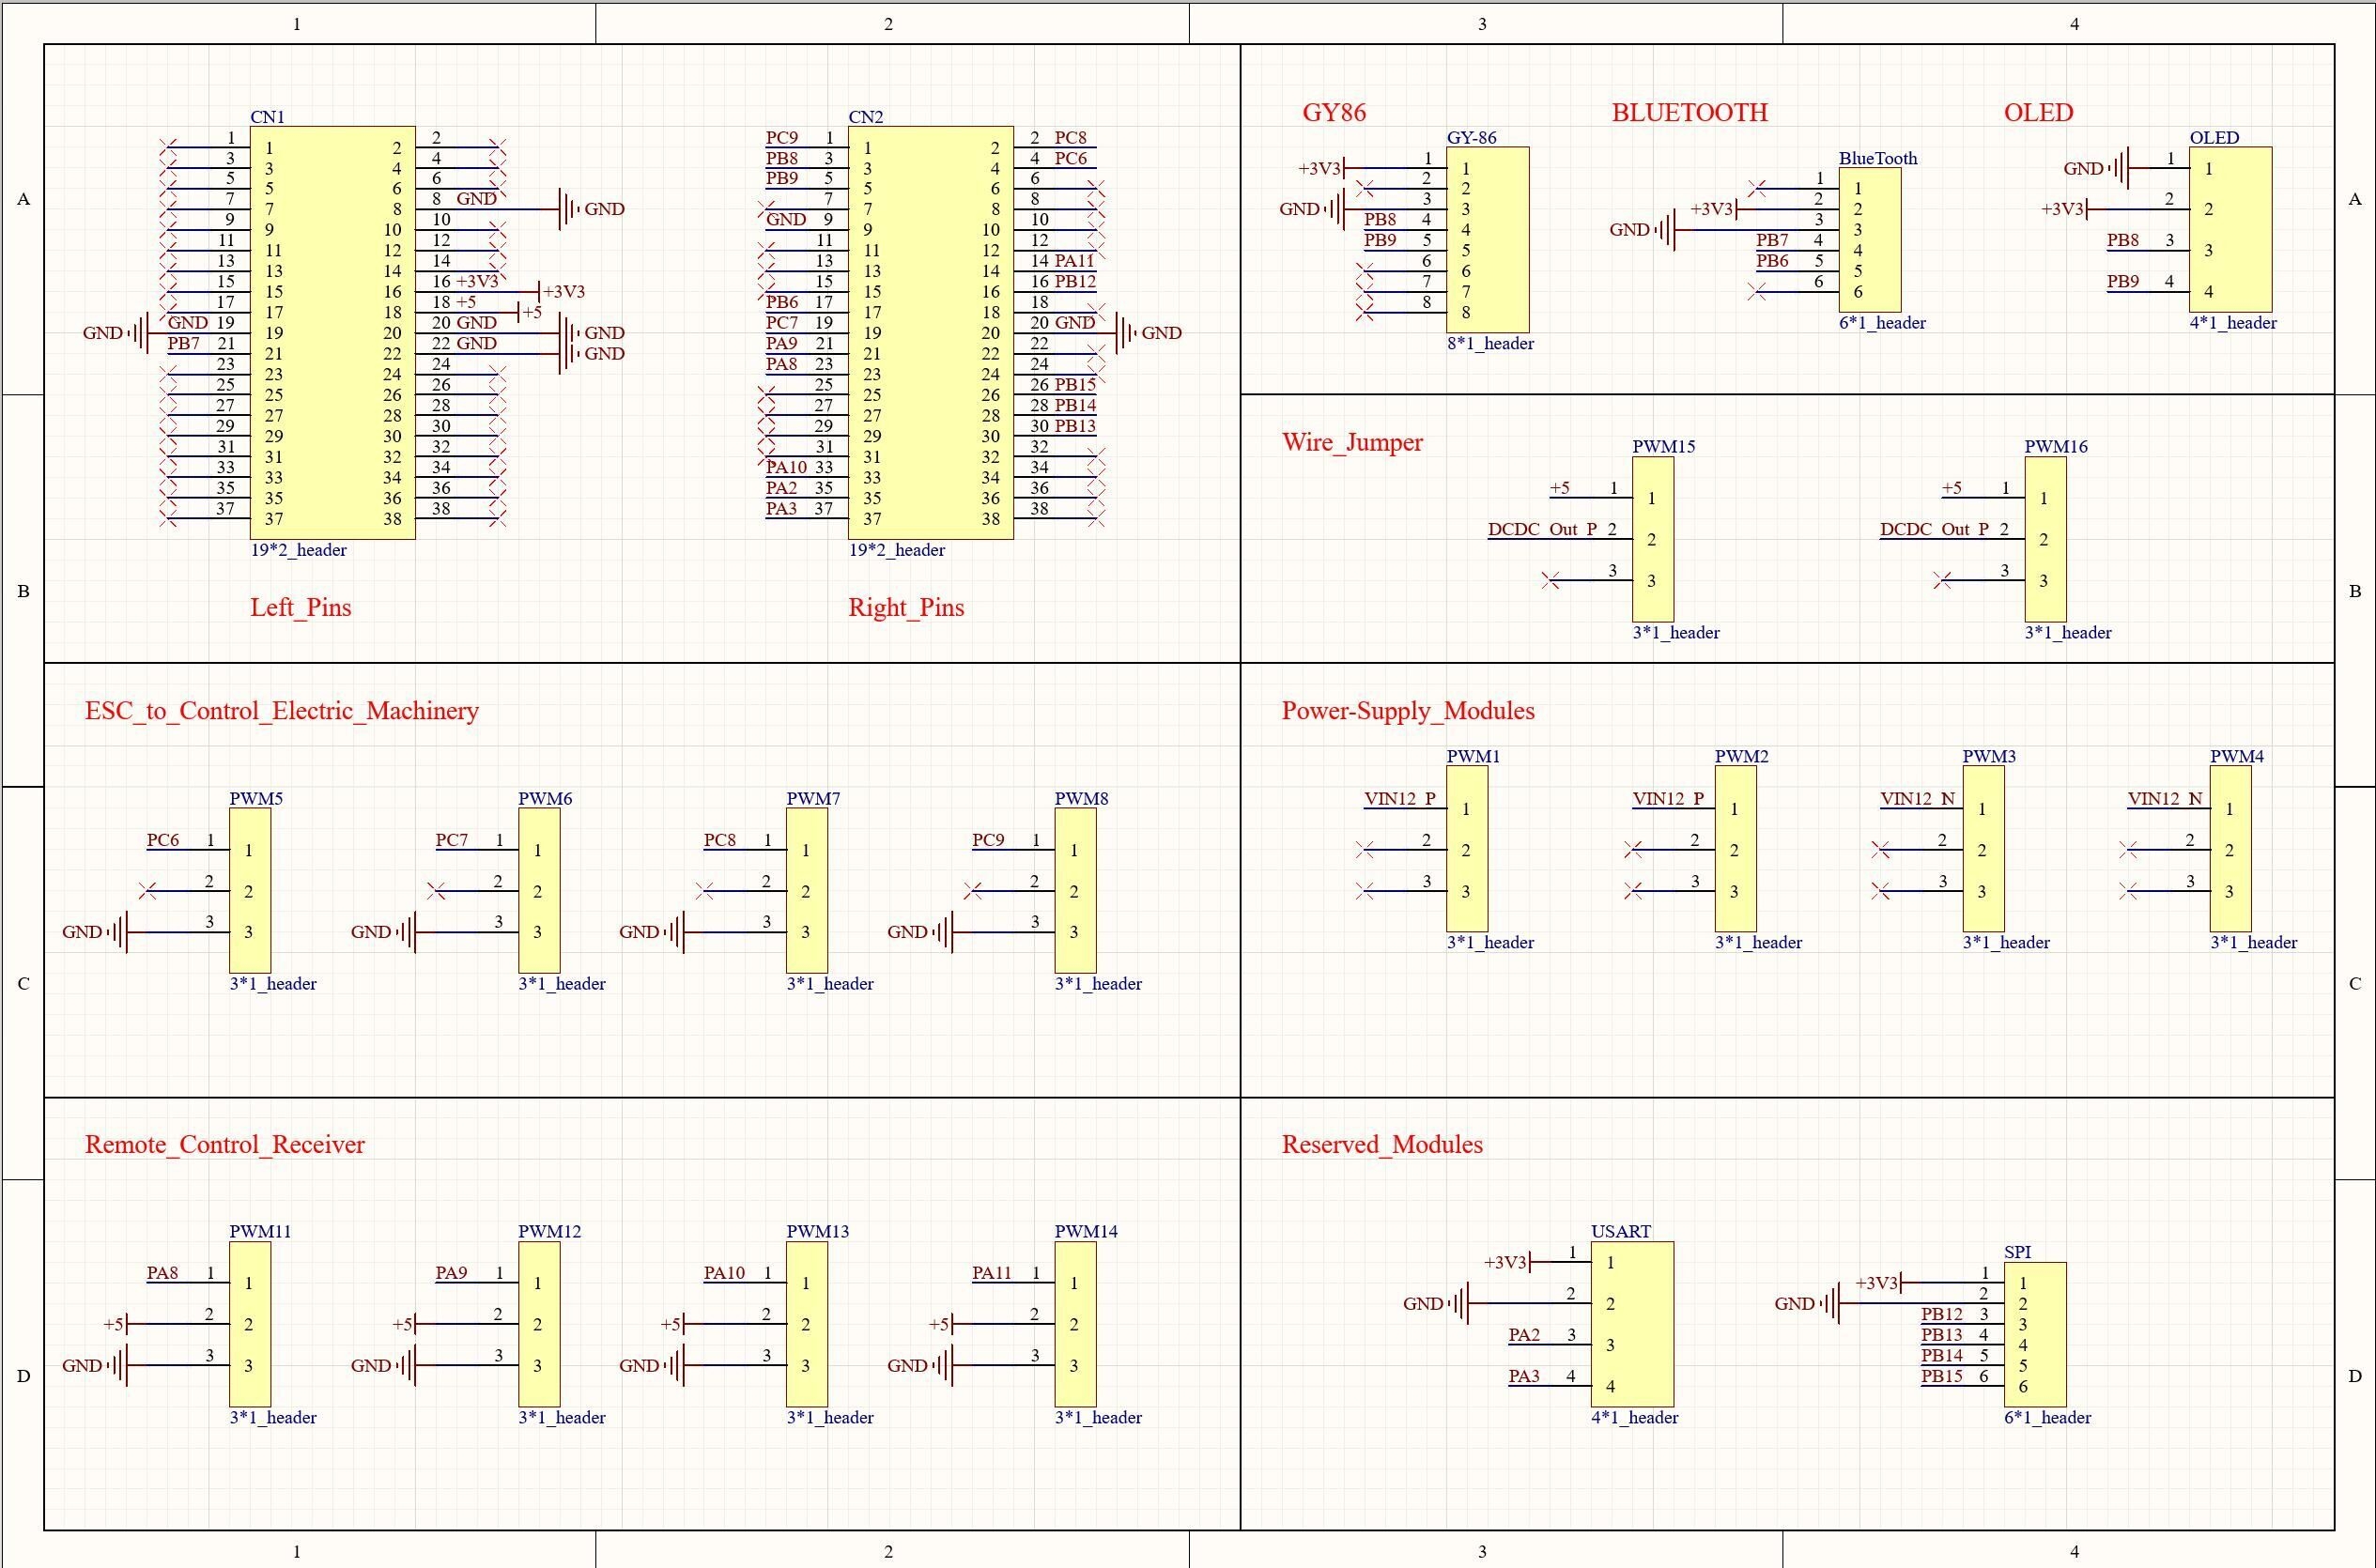Click the Wire_Jumper section label
The height and width of the screenshot is (1568, 2376).
(1352, 443)
